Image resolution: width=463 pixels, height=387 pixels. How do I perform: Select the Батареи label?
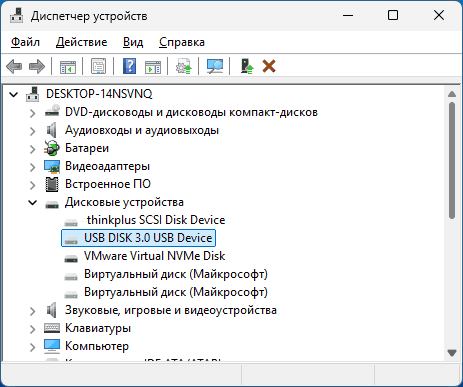point(87,148)
